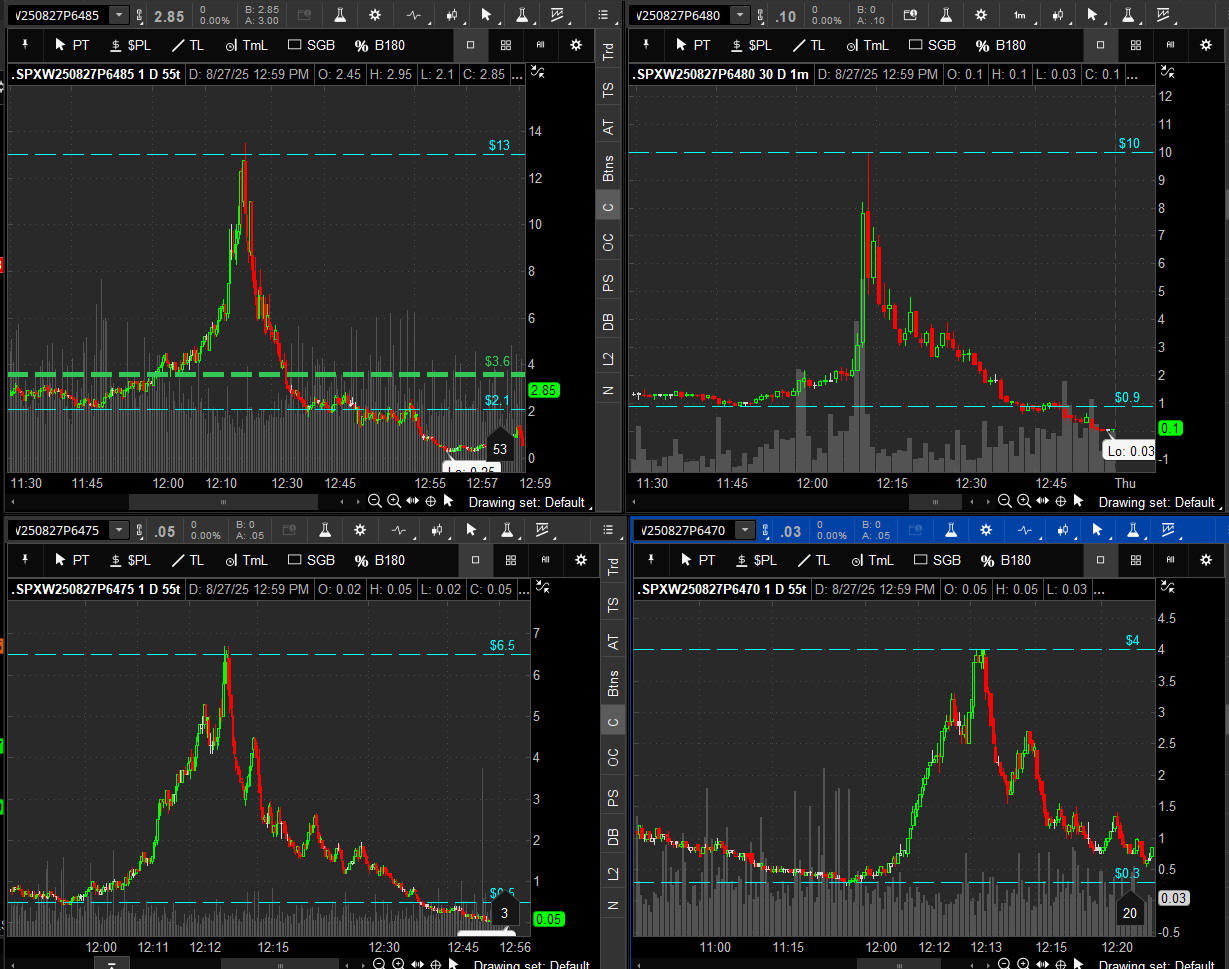
Task: Open chart settings gear in P6485 header
Action: tap(375, 15)
